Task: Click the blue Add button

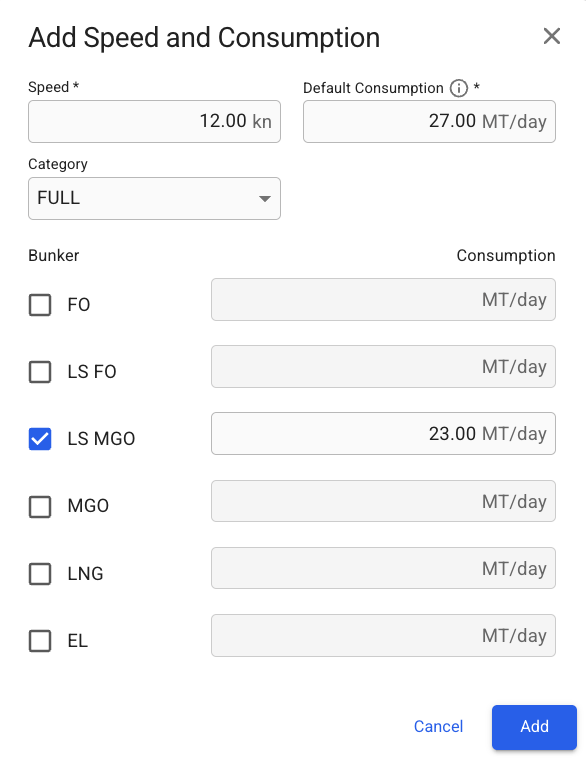Action: [x=534, y=727]
